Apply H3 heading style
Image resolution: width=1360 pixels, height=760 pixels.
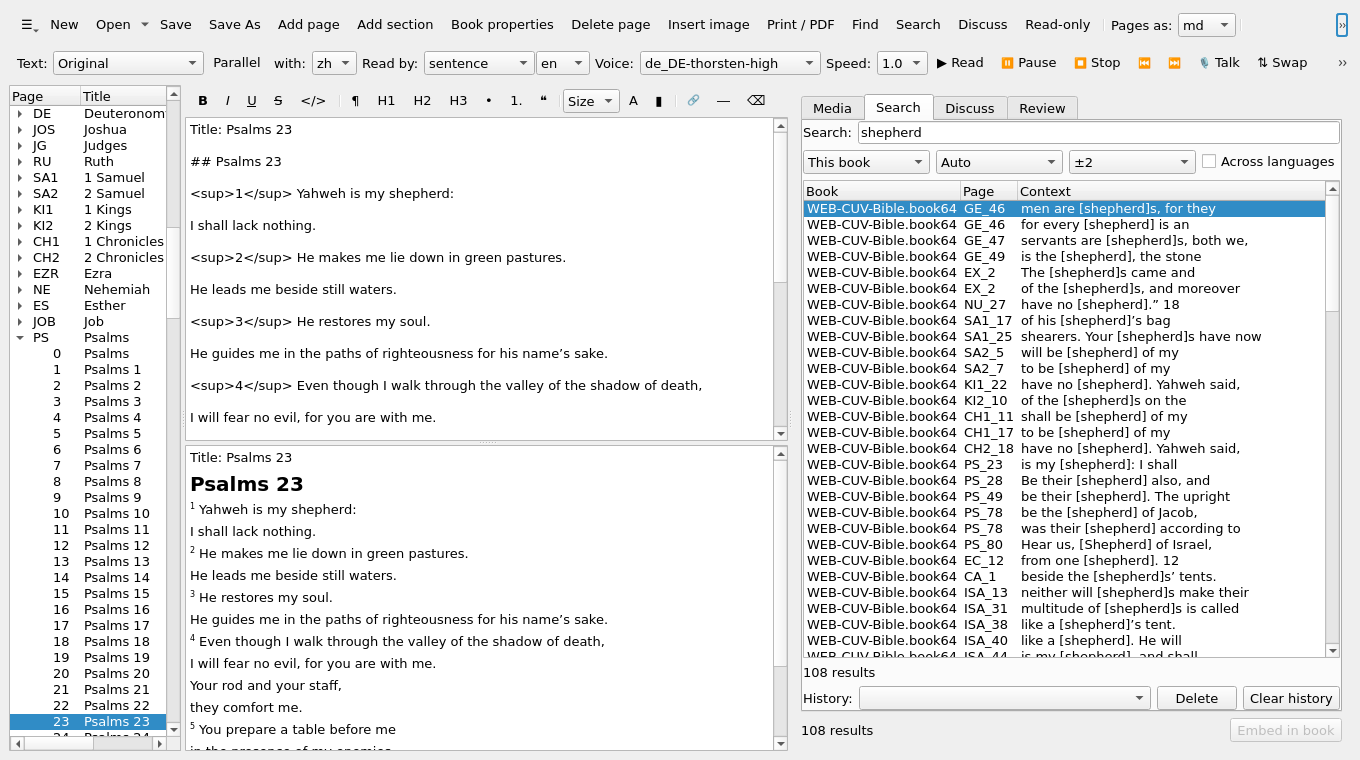458,101
